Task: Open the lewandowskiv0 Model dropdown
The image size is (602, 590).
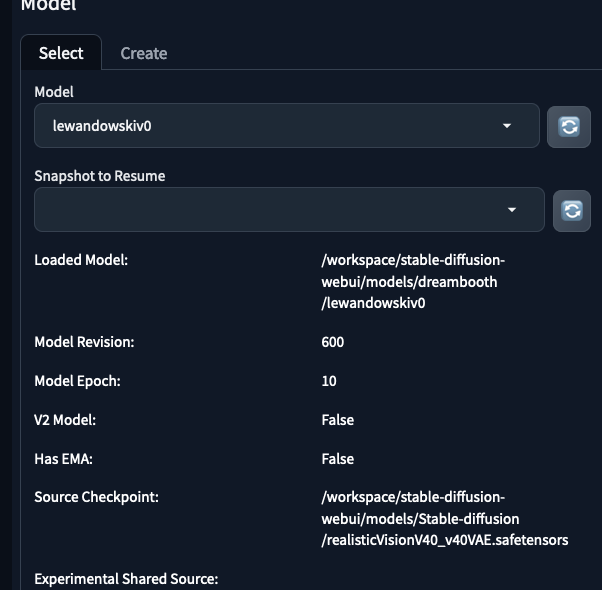Action: point(270,126)
